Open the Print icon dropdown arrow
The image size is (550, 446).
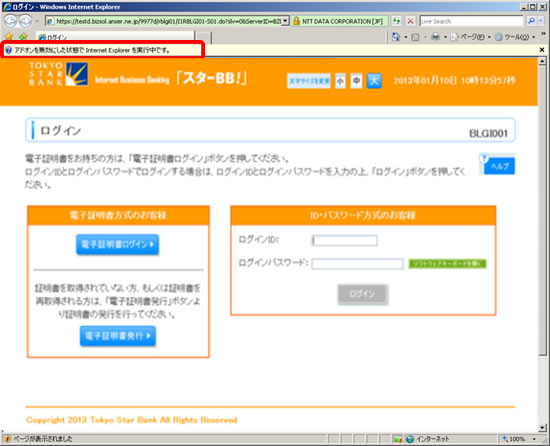point(445,37)
